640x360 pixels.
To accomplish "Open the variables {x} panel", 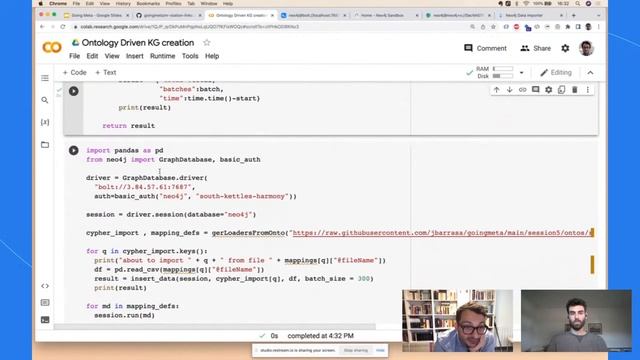I will [45, 122].
